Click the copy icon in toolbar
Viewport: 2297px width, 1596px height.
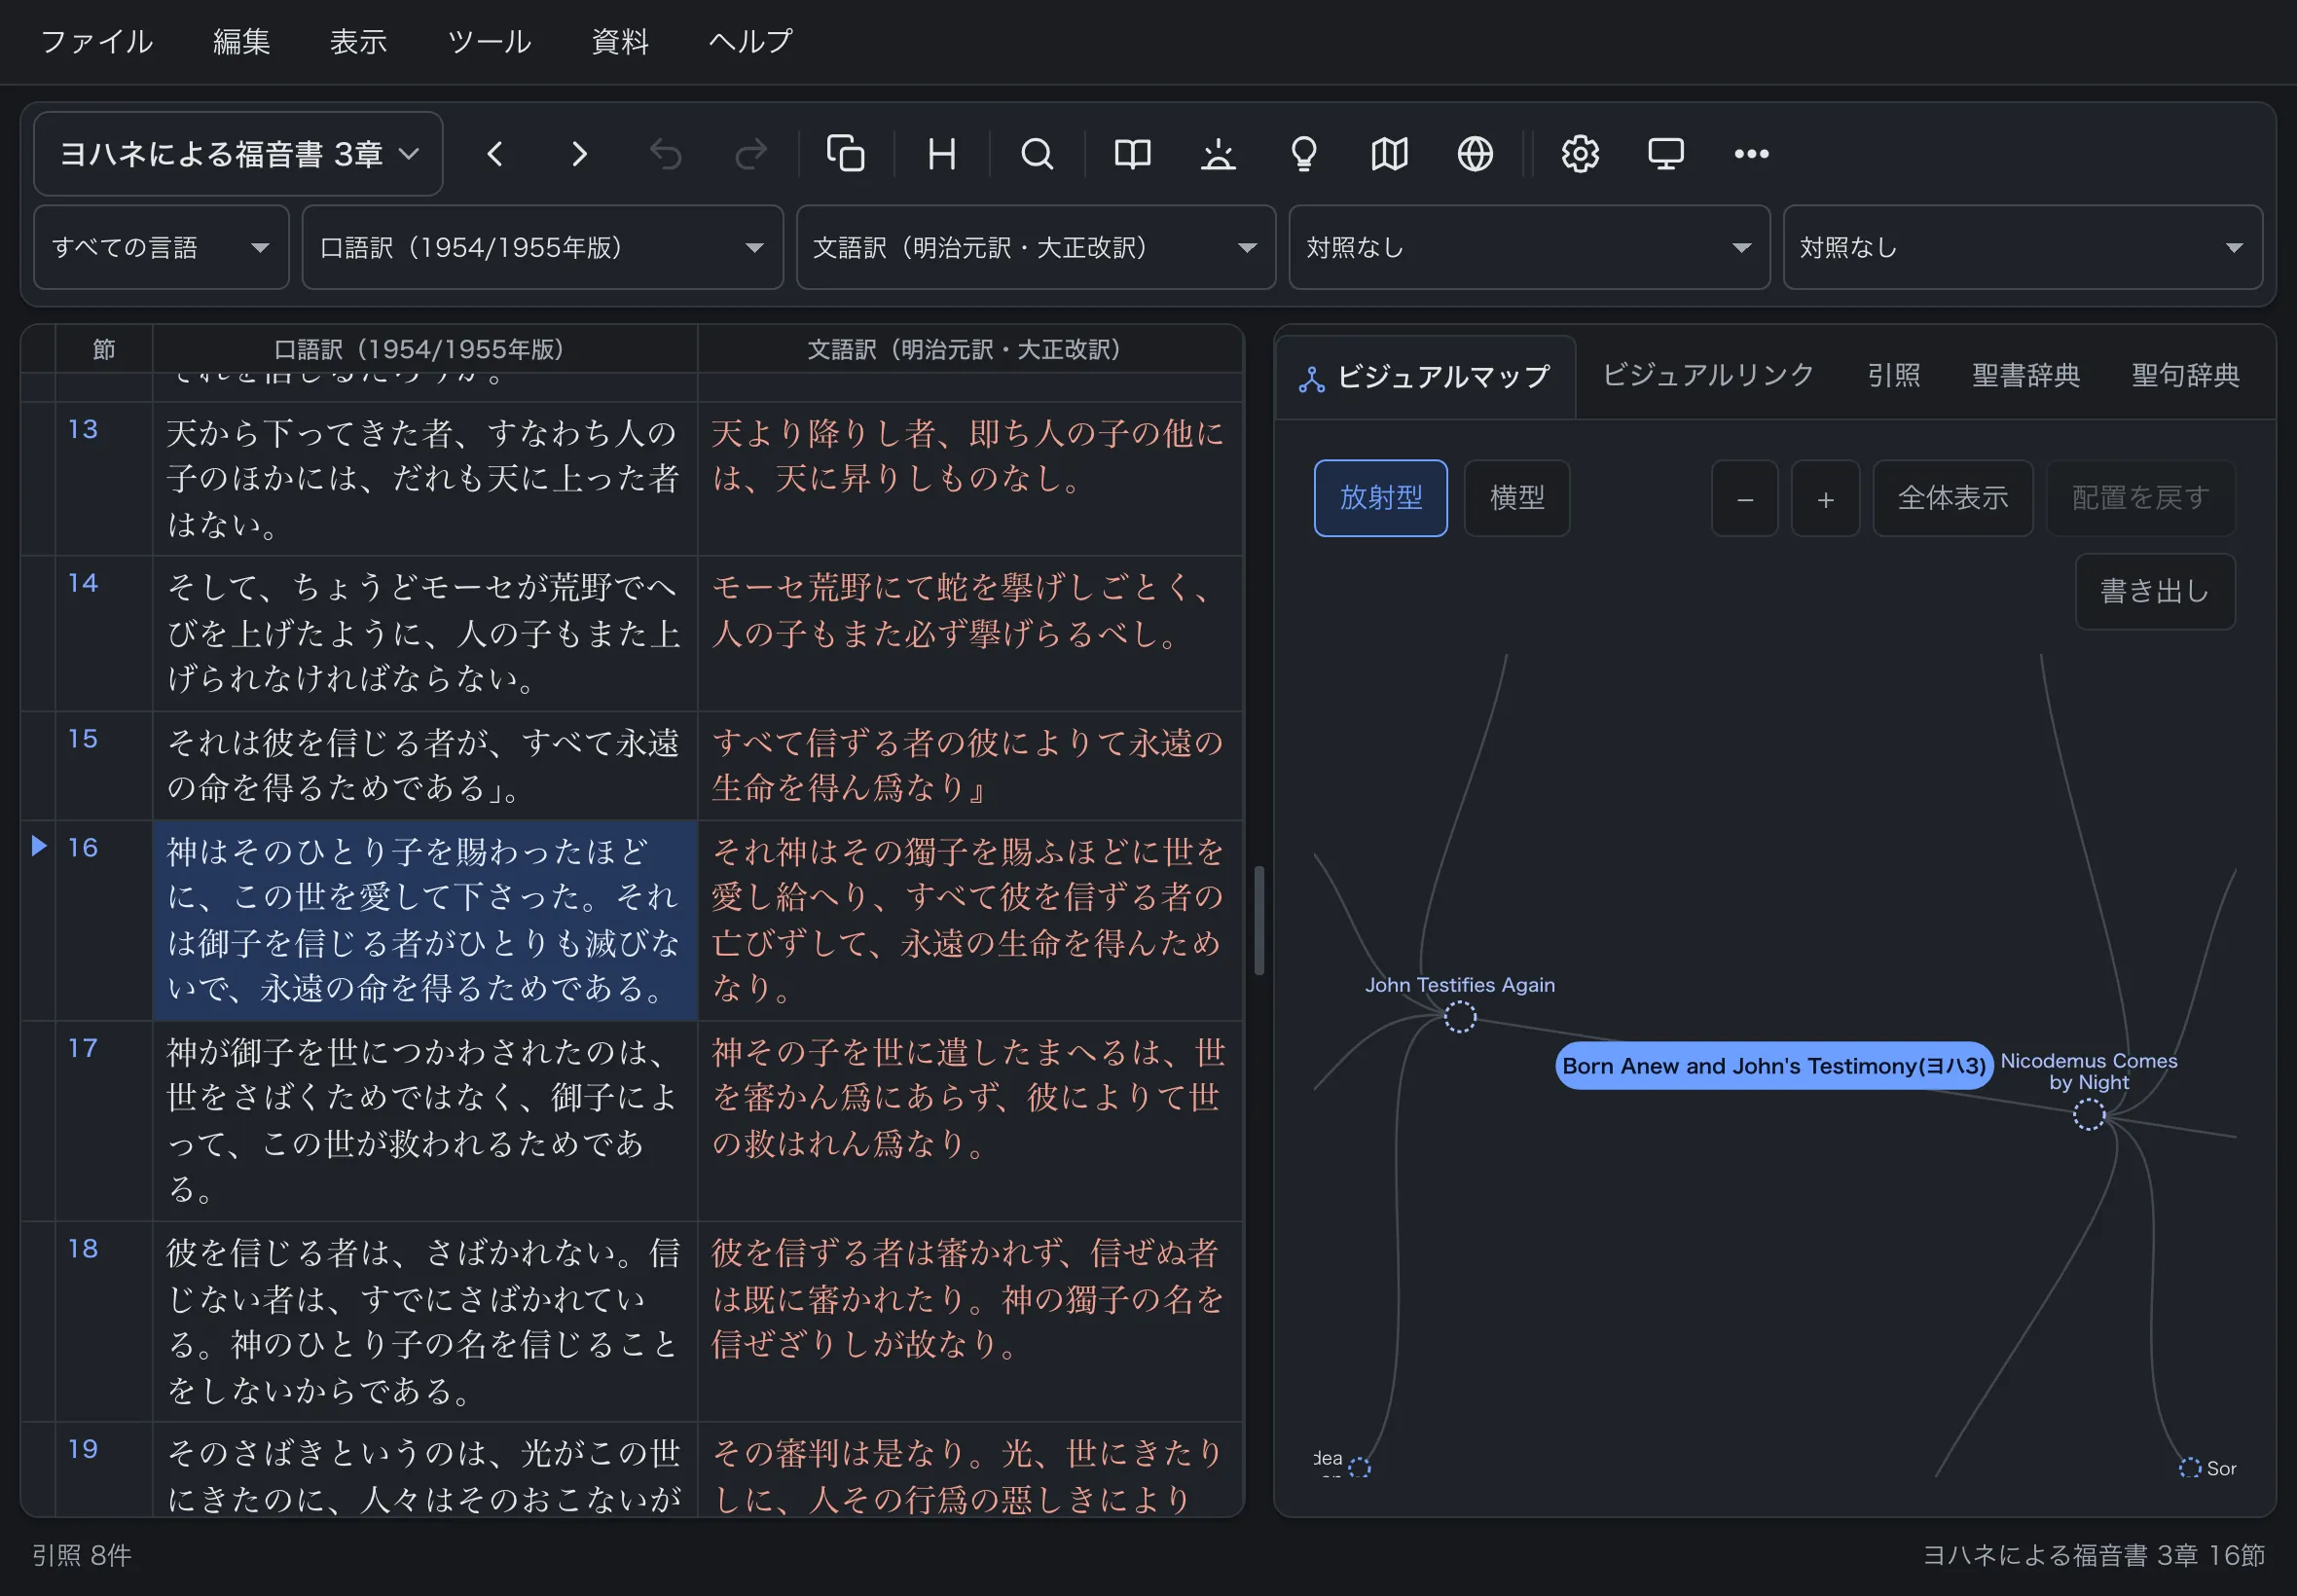click(846, 154)
